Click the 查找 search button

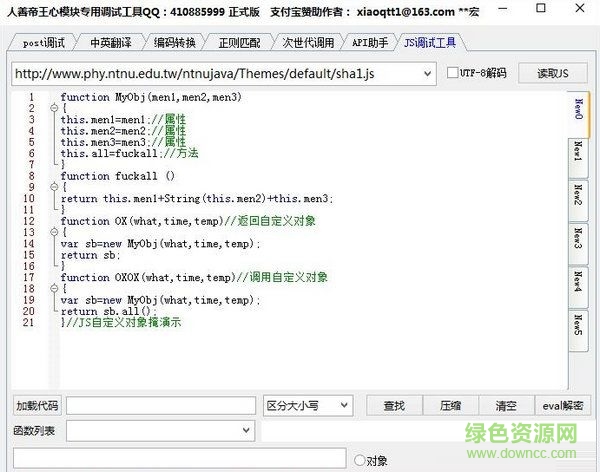[393, 405]
